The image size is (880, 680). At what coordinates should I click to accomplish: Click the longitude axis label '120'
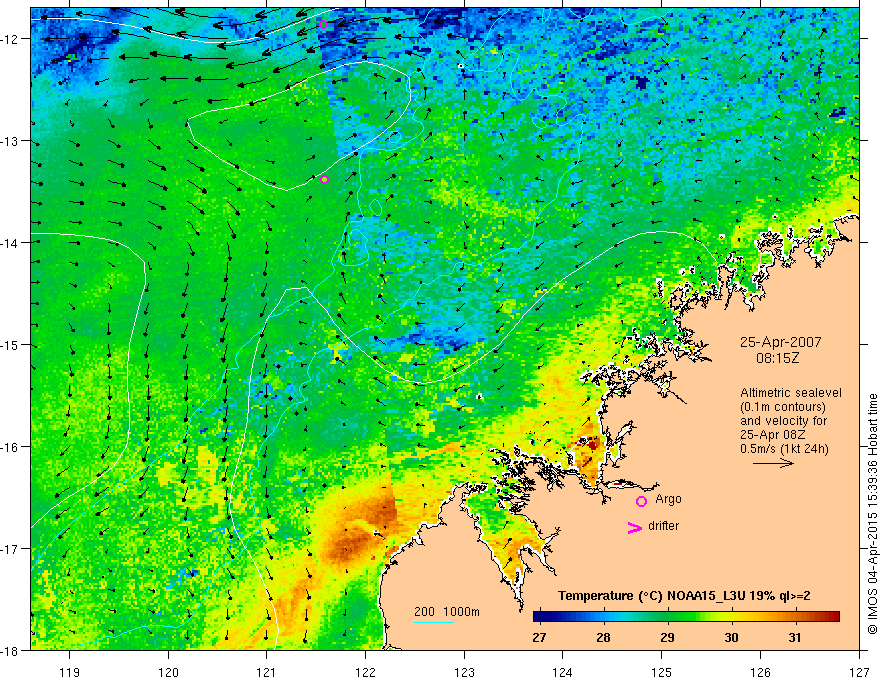pyautogui.click(x=168, y=672)
